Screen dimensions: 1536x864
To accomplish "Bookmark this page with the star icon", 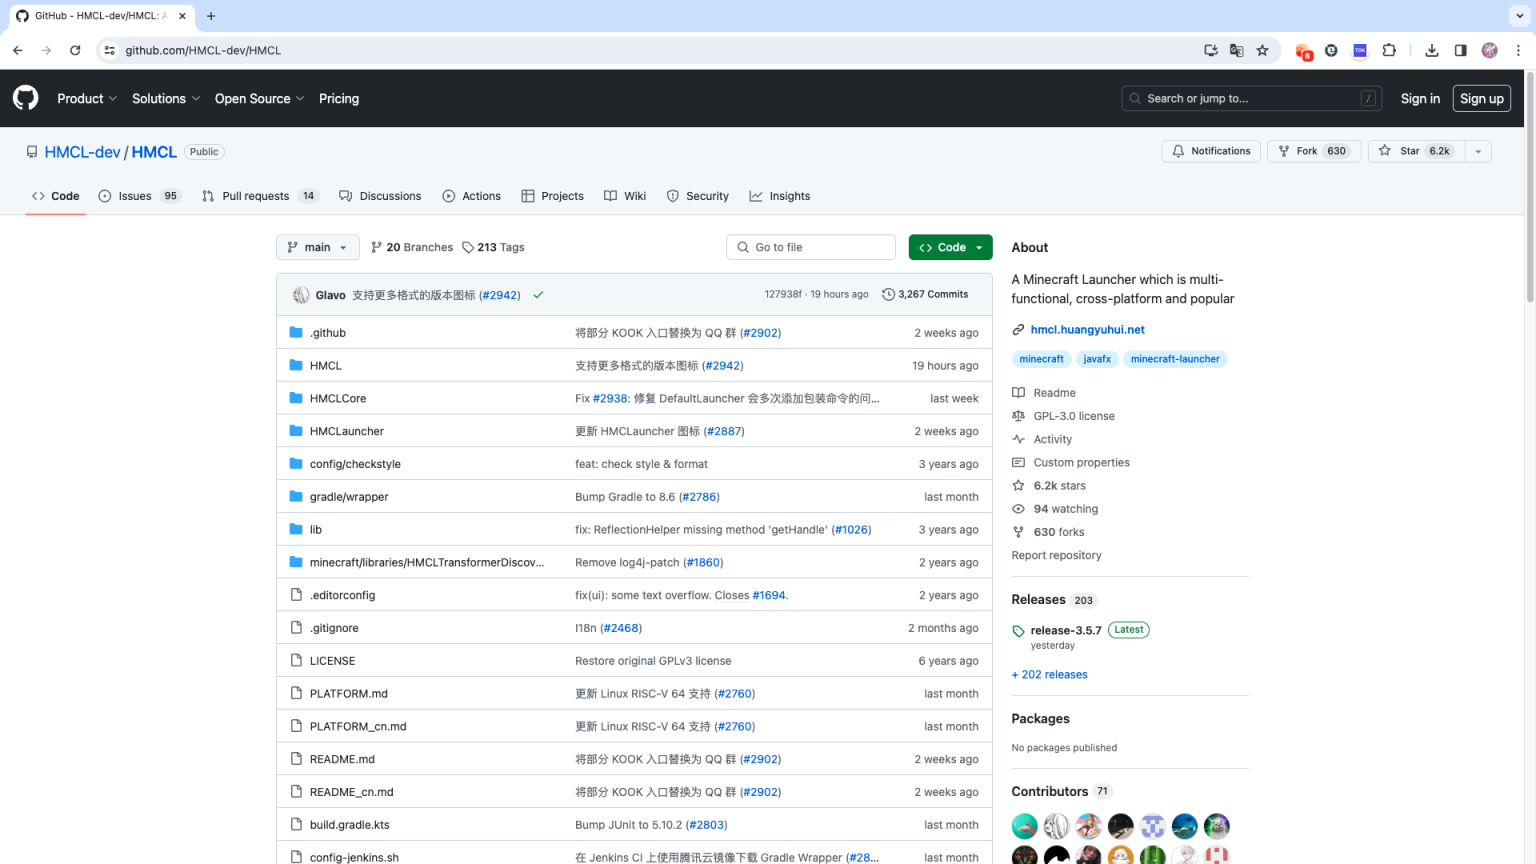I will coord(1262,50).
